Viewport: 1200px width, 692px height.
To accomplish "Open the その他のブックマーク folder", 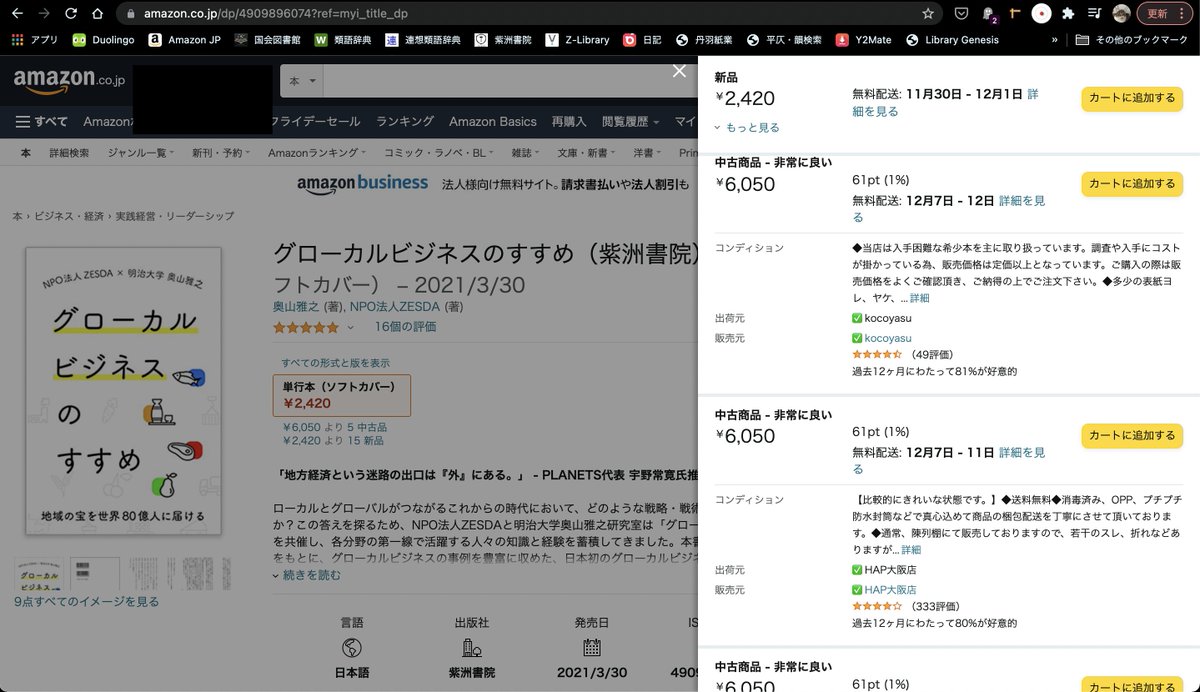I will (x=1135, y=41).
